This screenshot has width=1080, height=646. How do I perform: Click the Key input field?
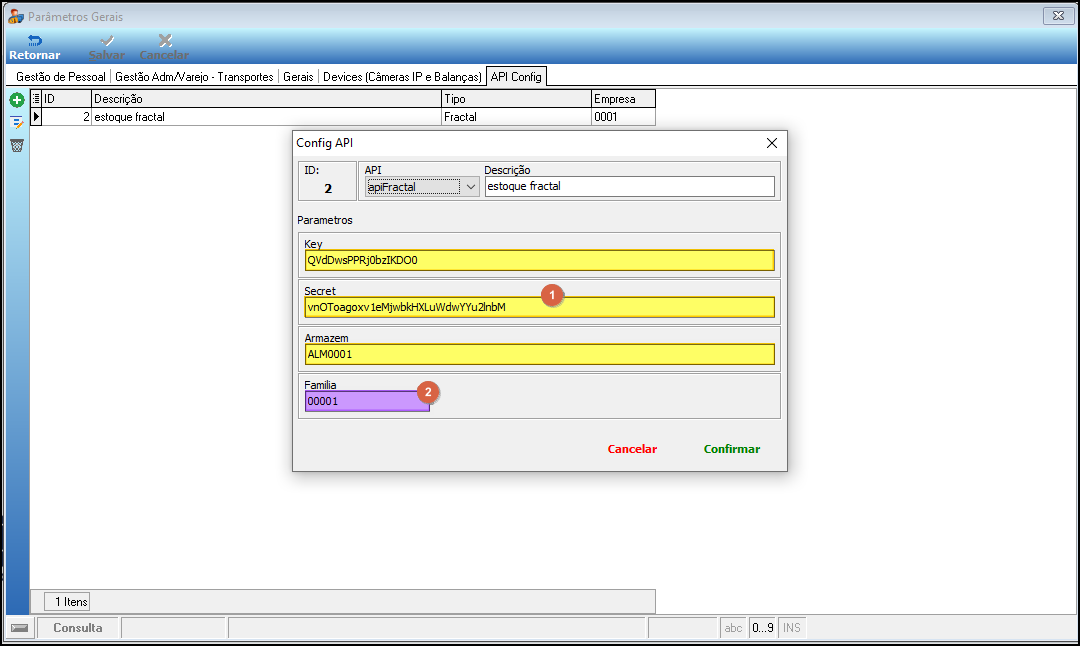tap(539, 260)
